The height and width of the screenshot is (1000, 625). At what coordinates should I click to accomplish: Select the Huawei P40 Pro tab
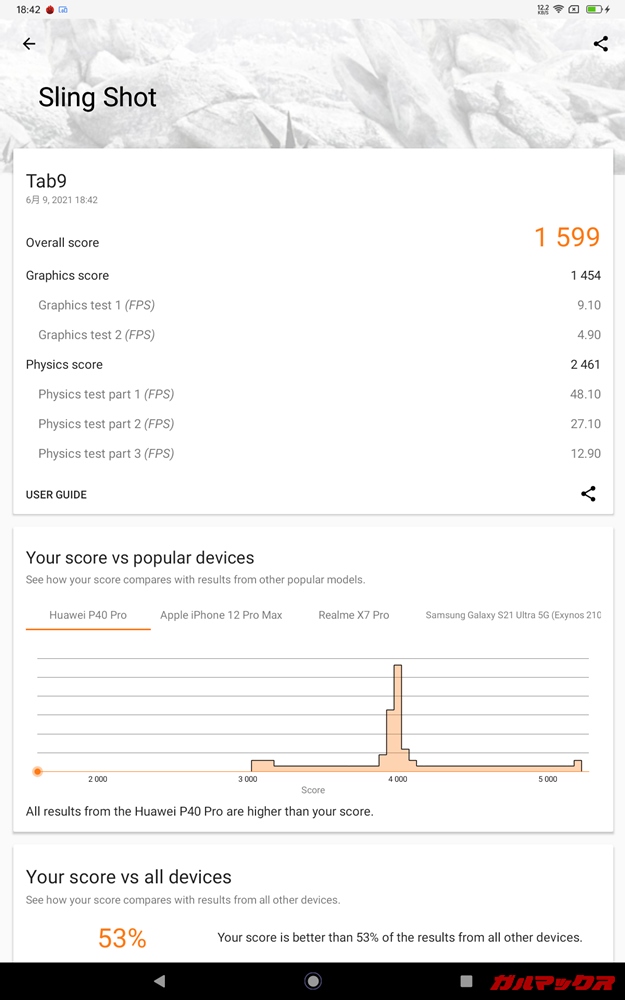88,615
